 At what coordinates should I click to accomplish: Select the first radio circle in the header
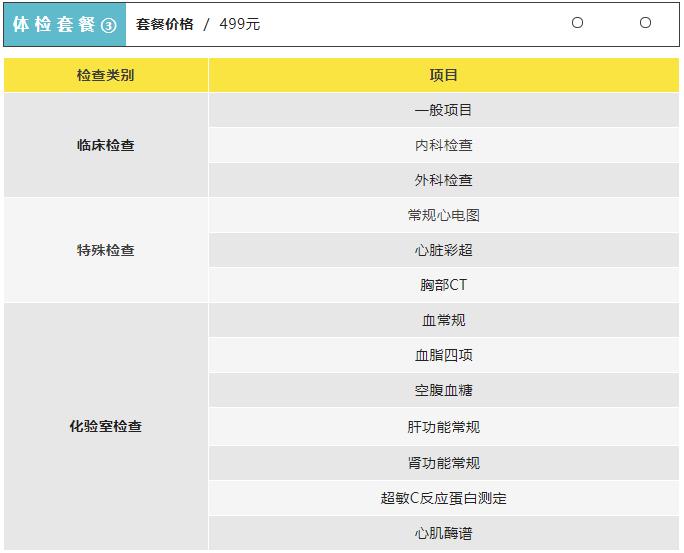click(577, 23)
